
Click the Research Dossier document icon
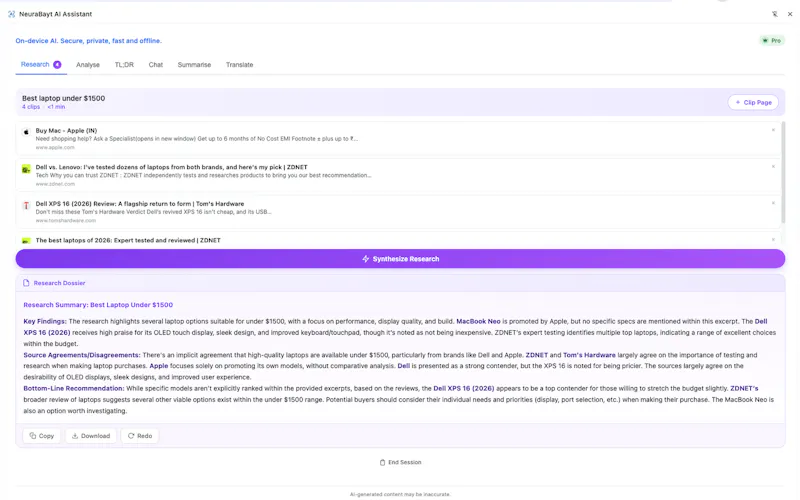point(26,283)
